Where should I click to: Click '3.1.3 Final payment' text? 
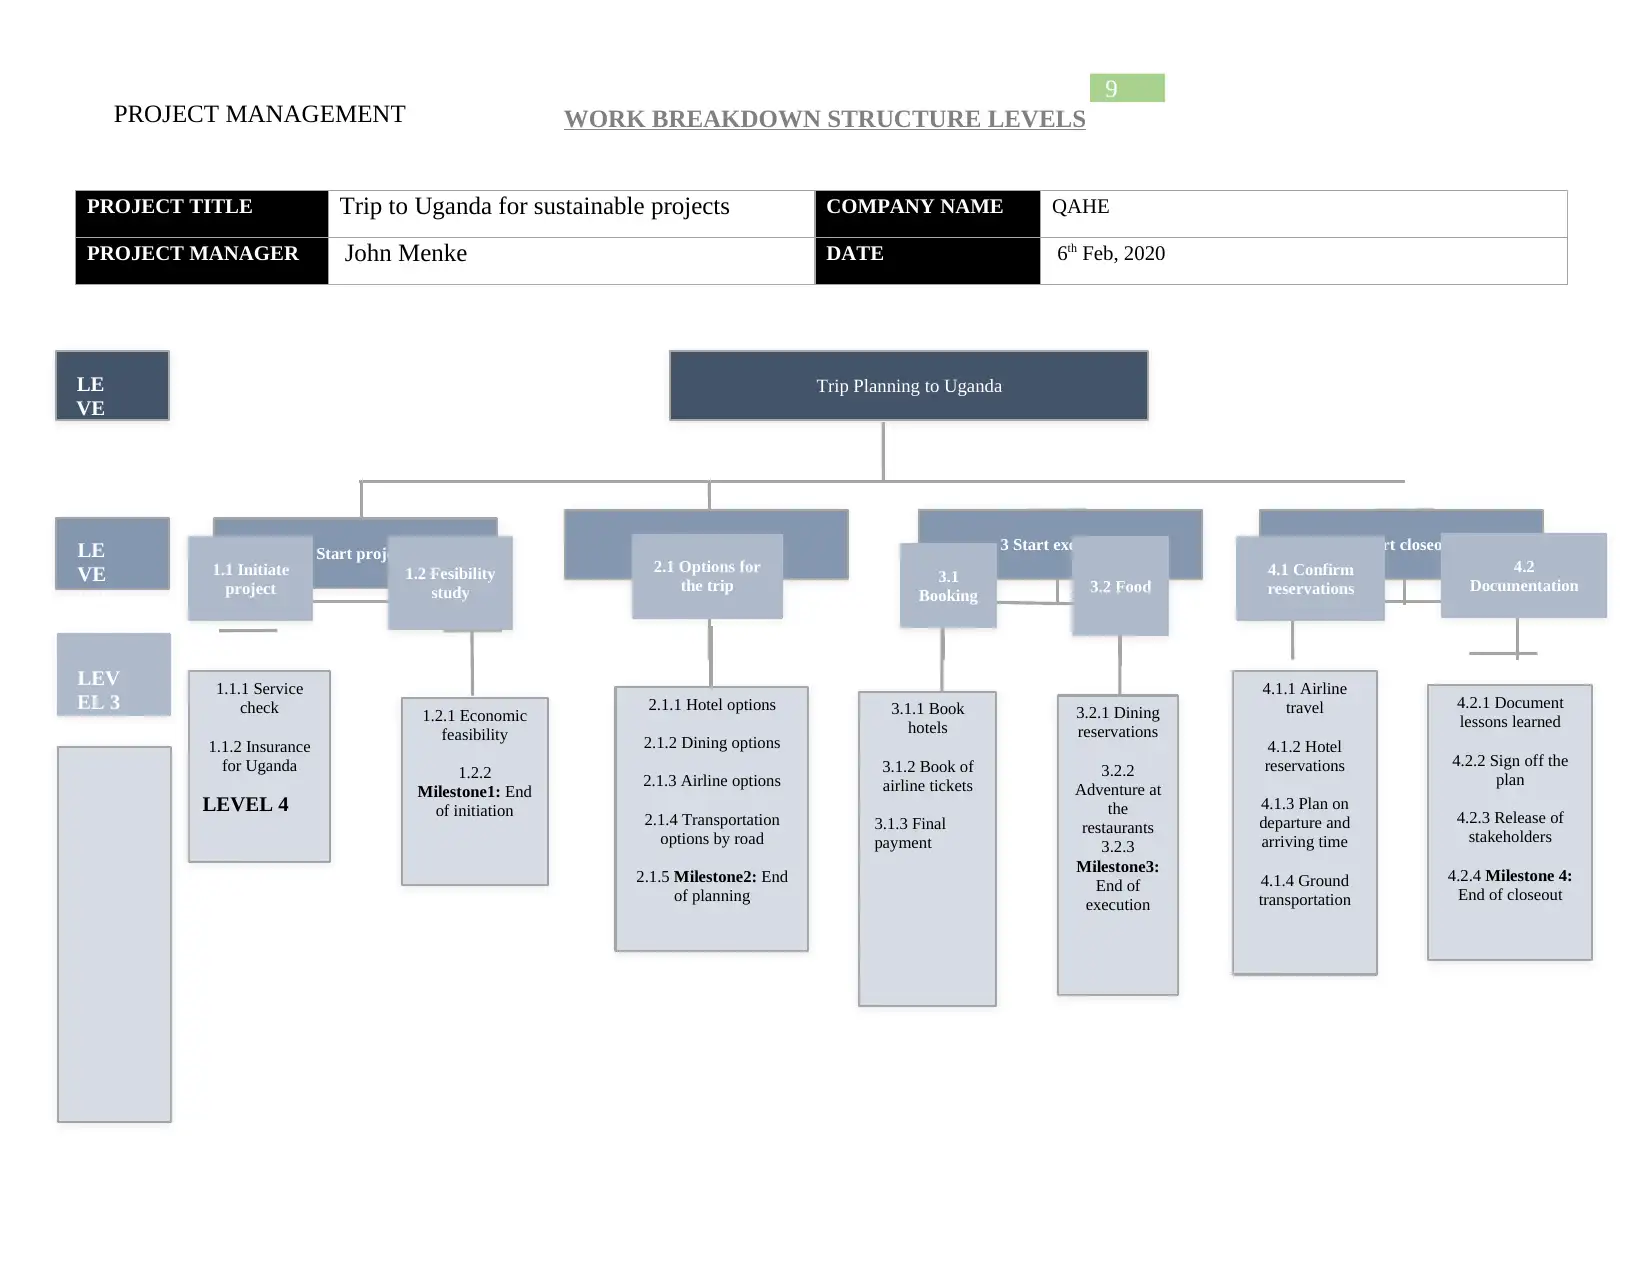(x=909, y=833)
